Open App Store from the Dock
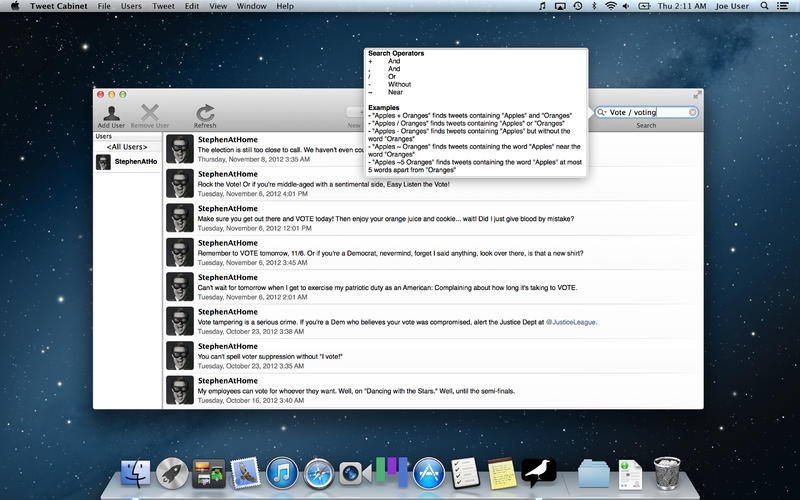The width and height of the screenshot is (800, 500). pyautogui.click(x=429, y=473)
